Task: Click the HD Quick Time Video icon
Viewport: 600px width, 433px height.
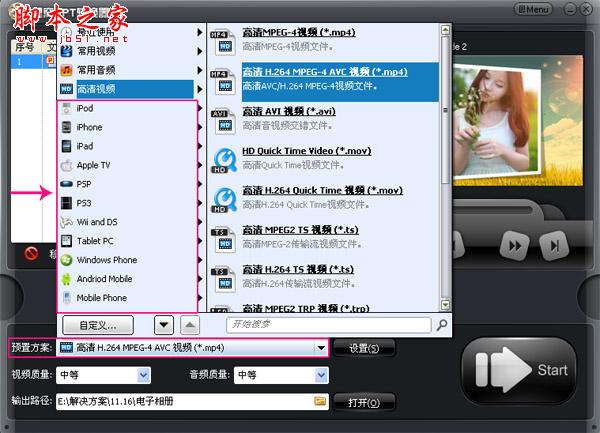Action: tap(223, 161)
